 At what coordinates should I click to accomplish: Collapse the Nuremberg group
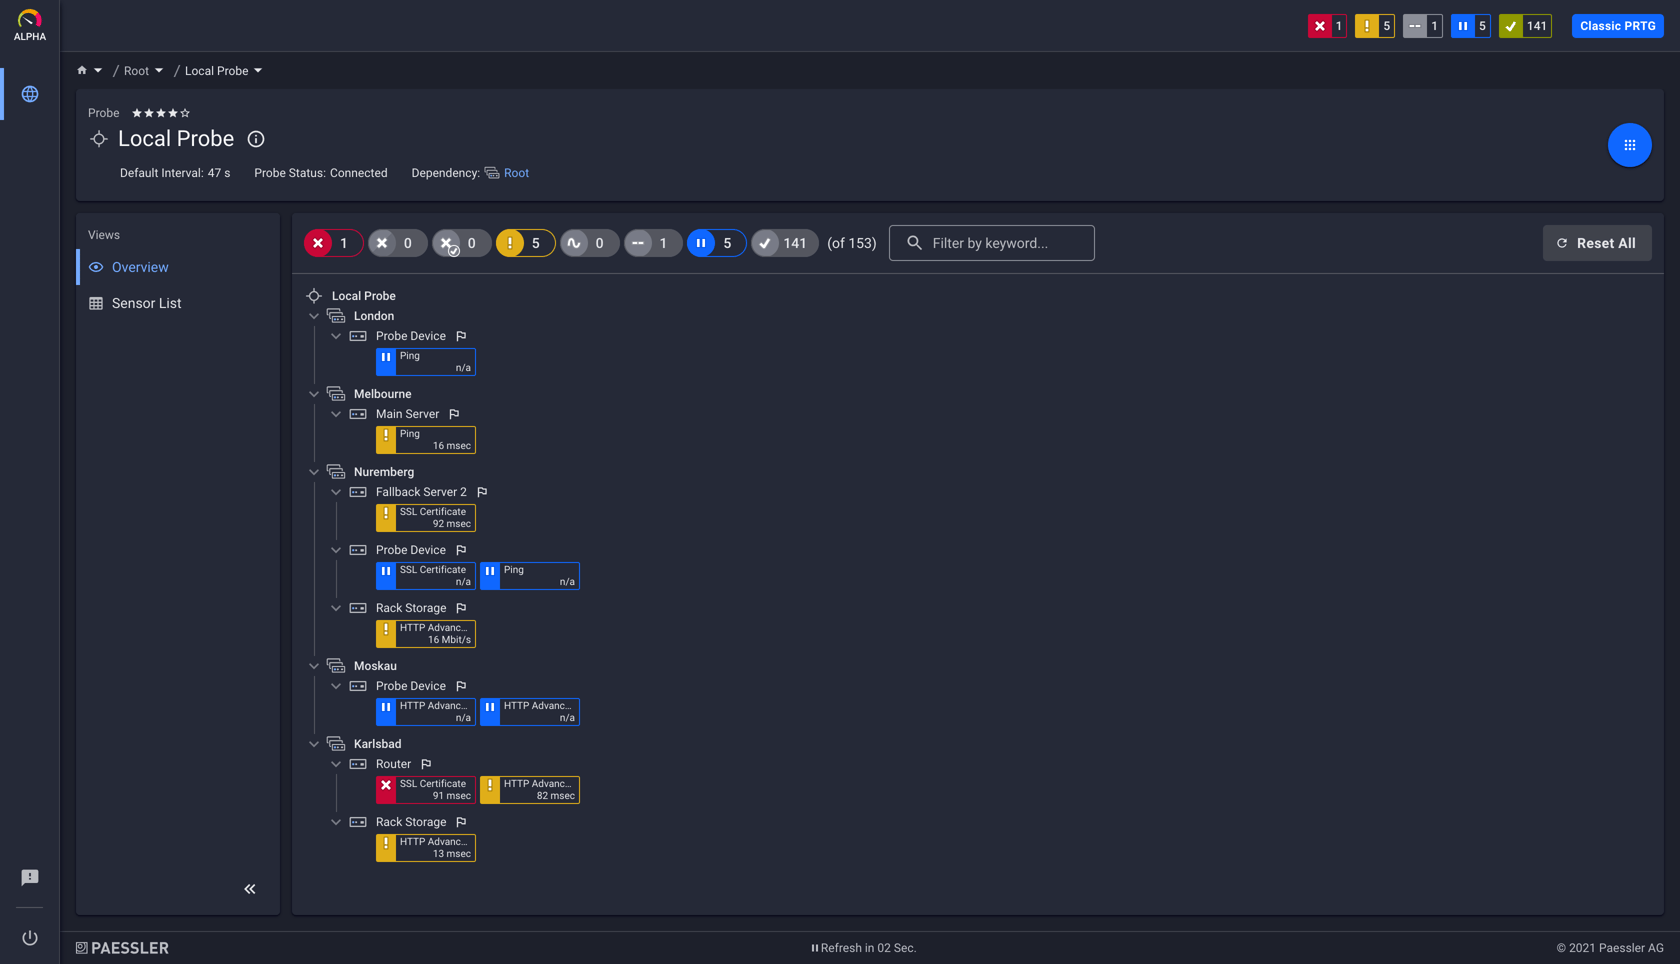(x=314, y=472)
